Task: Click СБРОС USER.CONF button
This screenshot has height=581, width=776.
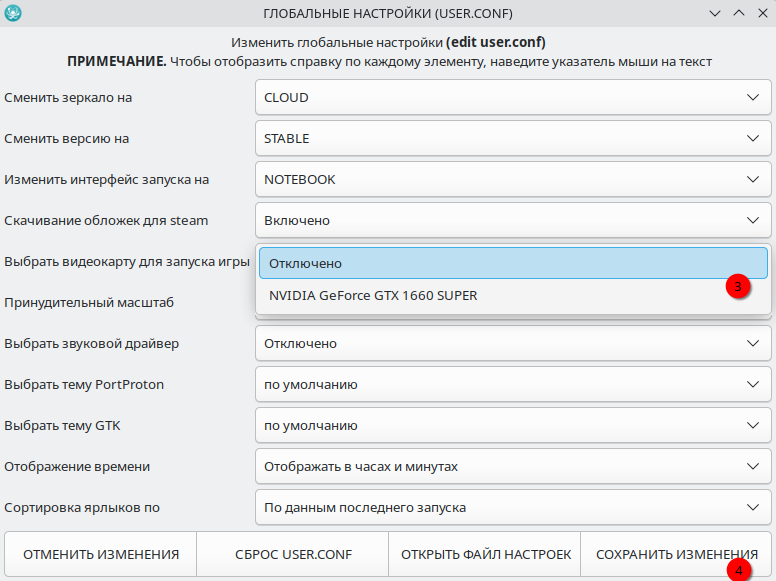Action: [292, 554]
